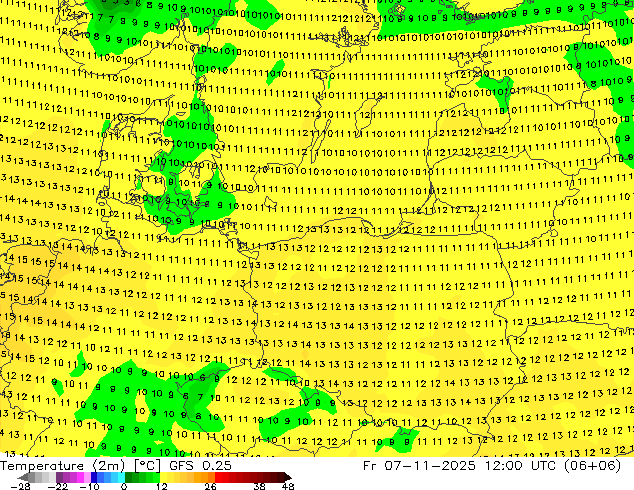The image size is (634, 490).
Task: Pick the orange swatch just below 26
Action: [x=211, y=477]
